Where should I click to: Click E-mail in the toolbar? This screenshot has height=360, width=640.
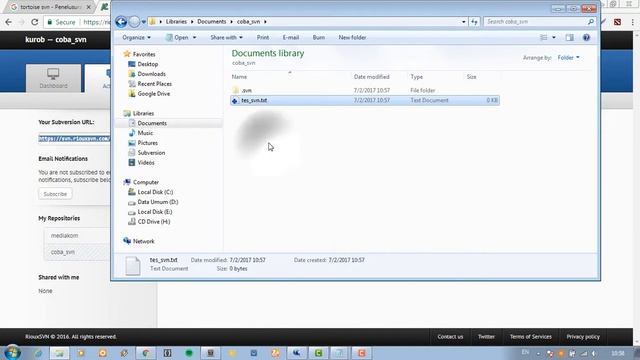point(291,38)
